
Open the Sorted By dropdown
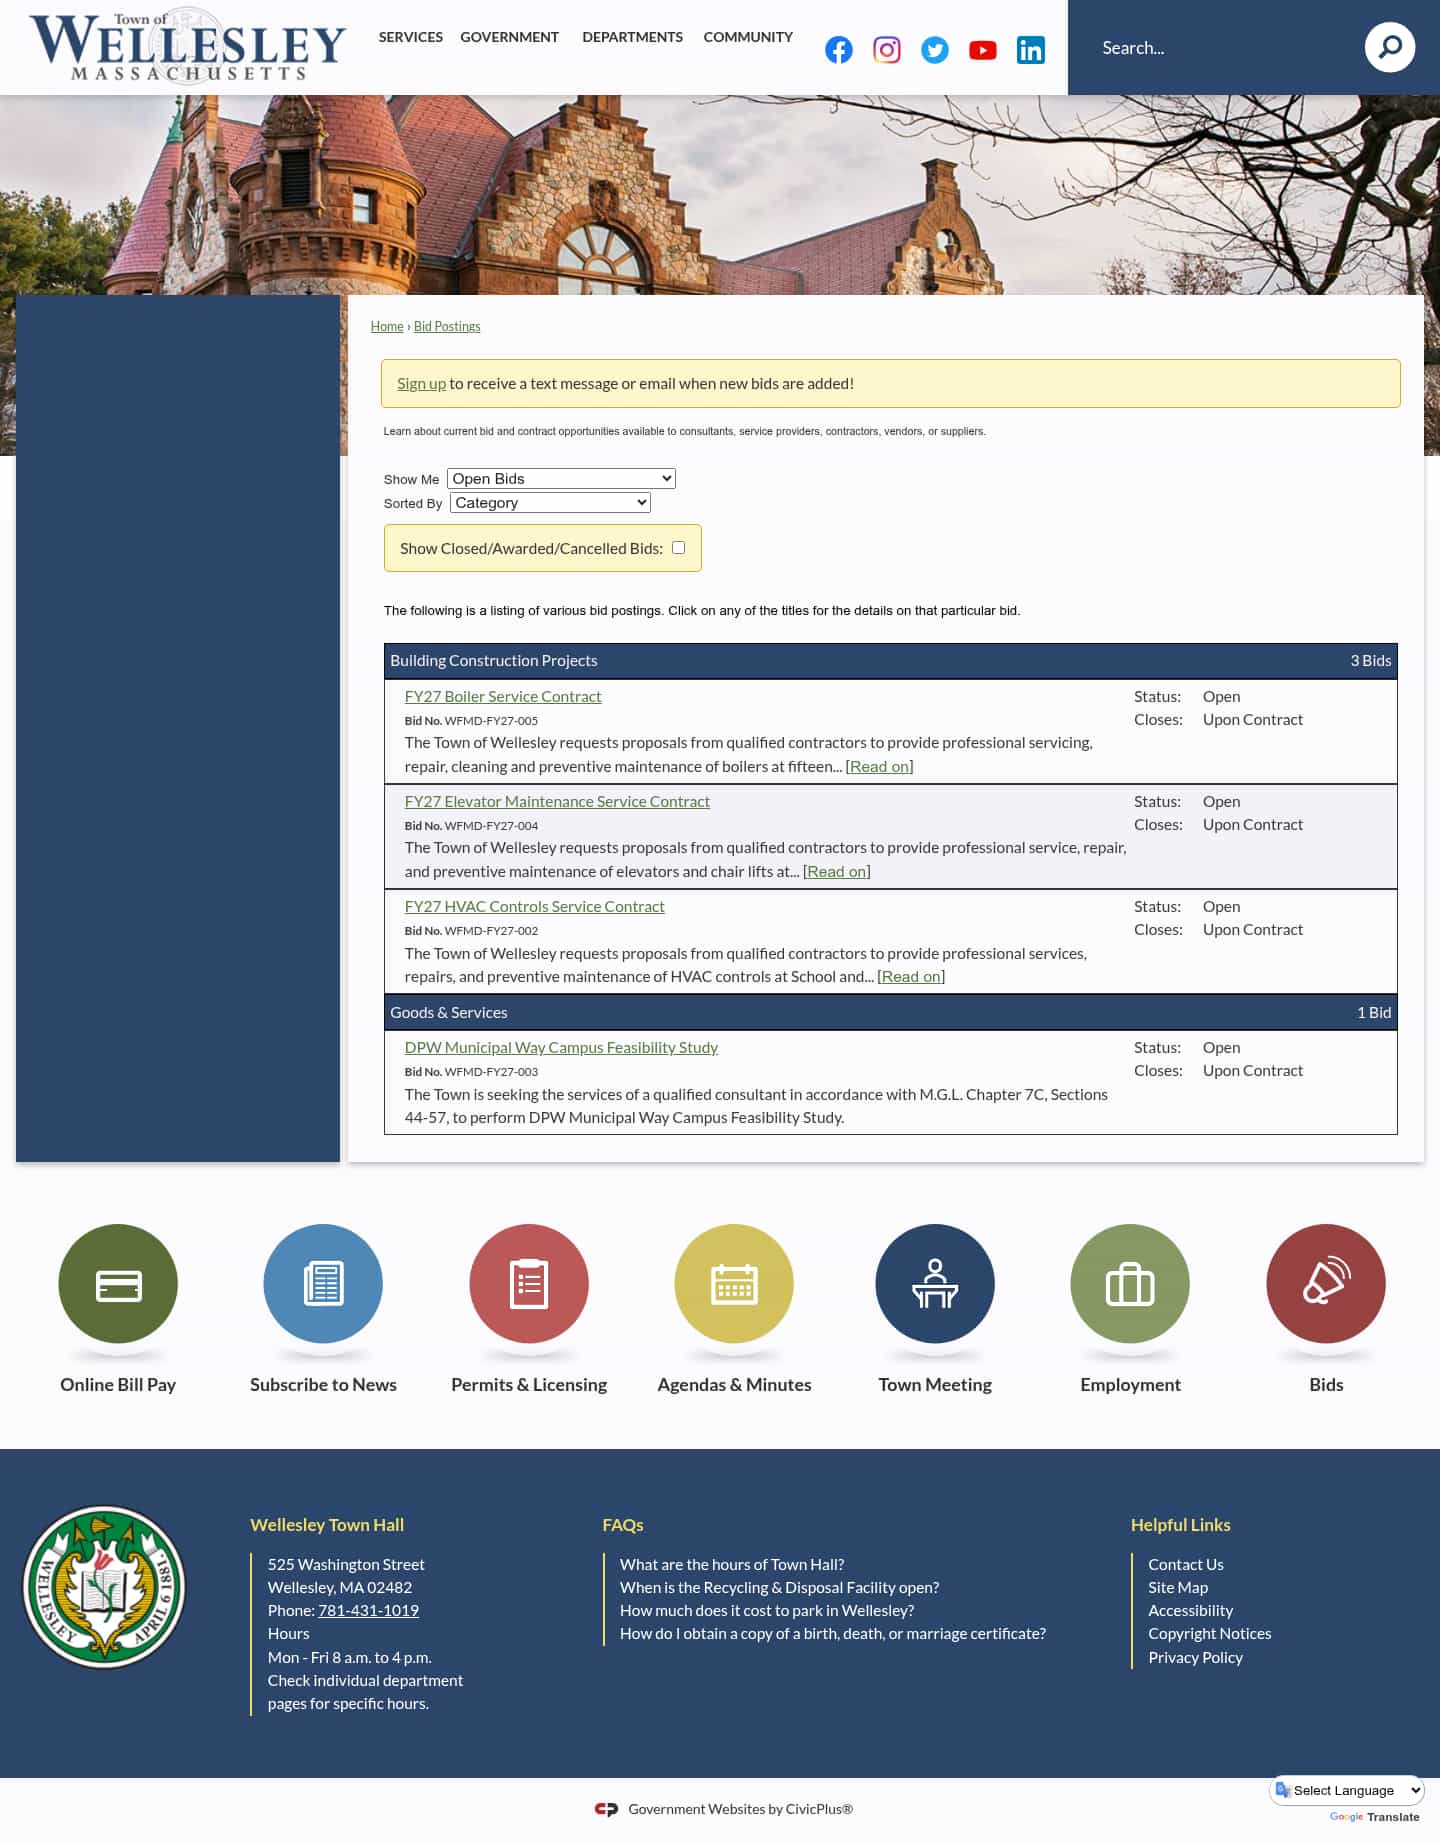[x=550, y=502]
